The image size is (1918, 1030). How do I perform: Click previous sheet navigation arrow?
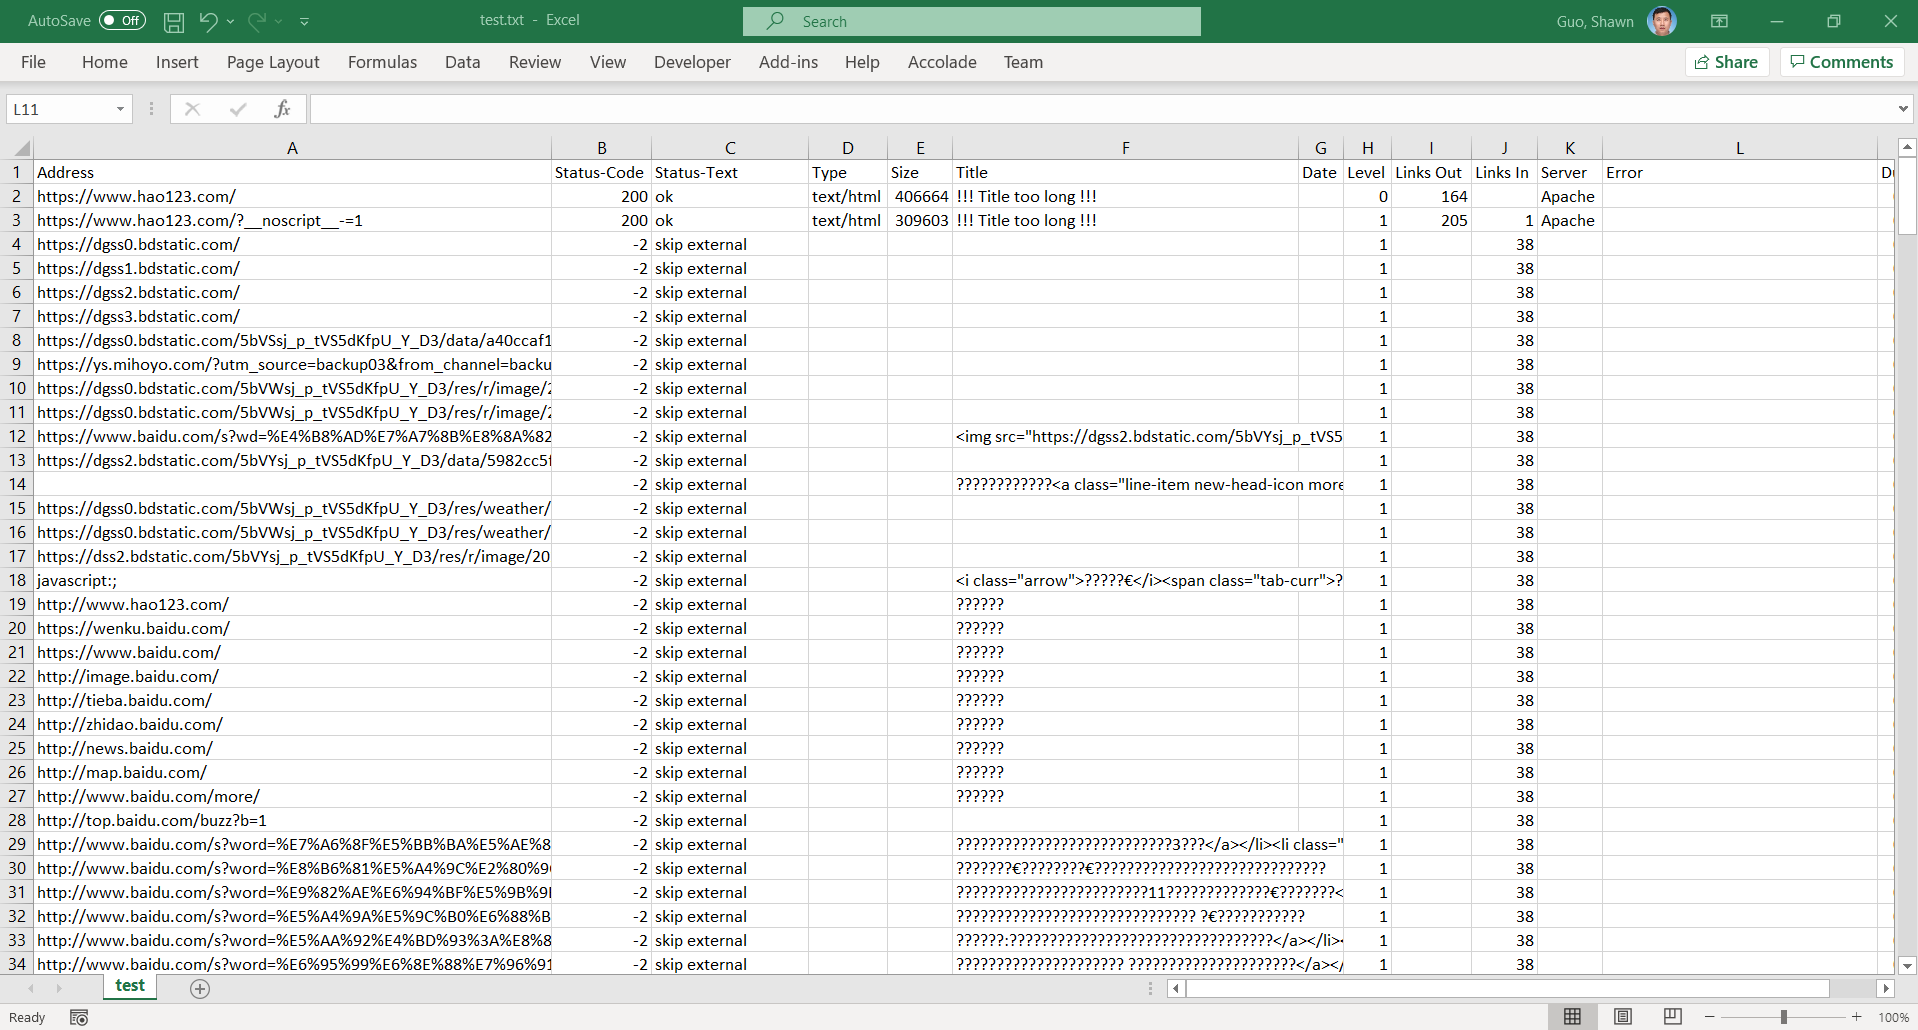[x=31, y=989]
